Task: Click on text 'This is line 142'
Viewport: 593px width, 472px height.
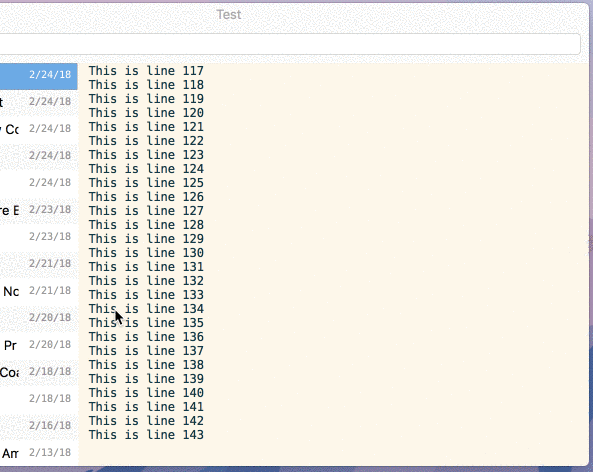Action: tap(146, 421)
